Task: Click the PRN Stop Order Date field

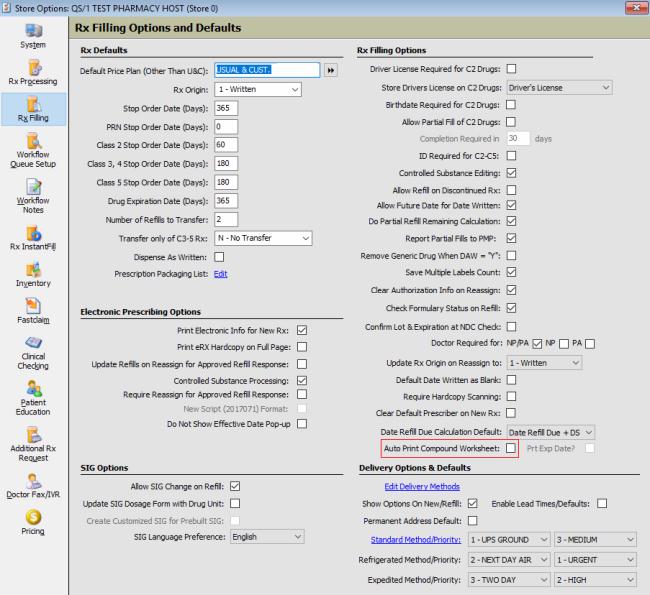Action: pyautogui.click(x=226, y=127)
